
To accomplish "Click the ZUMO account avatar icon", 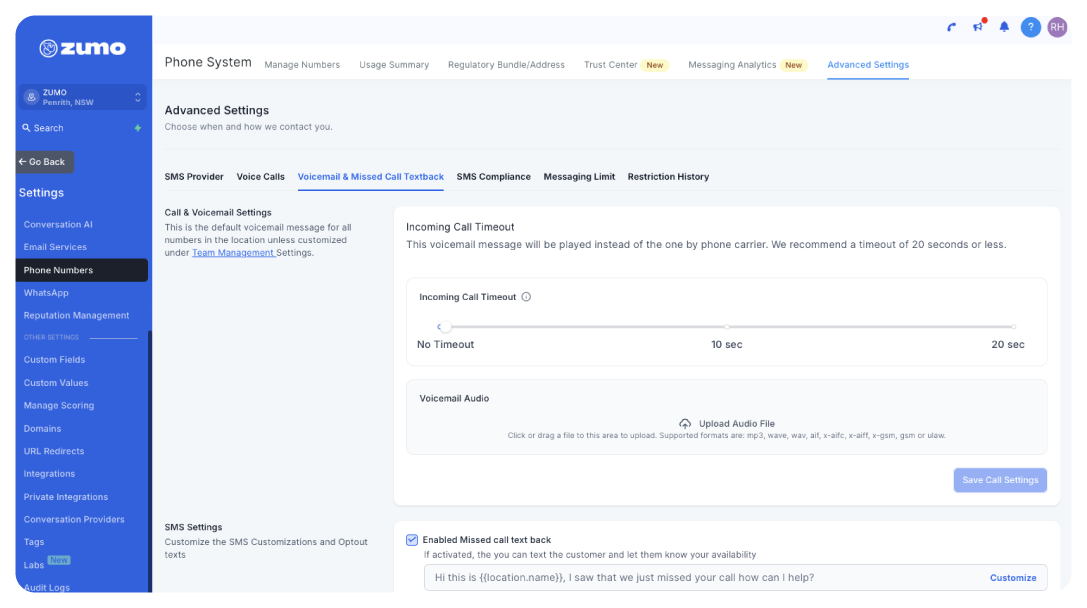I will tap(31, 97).
